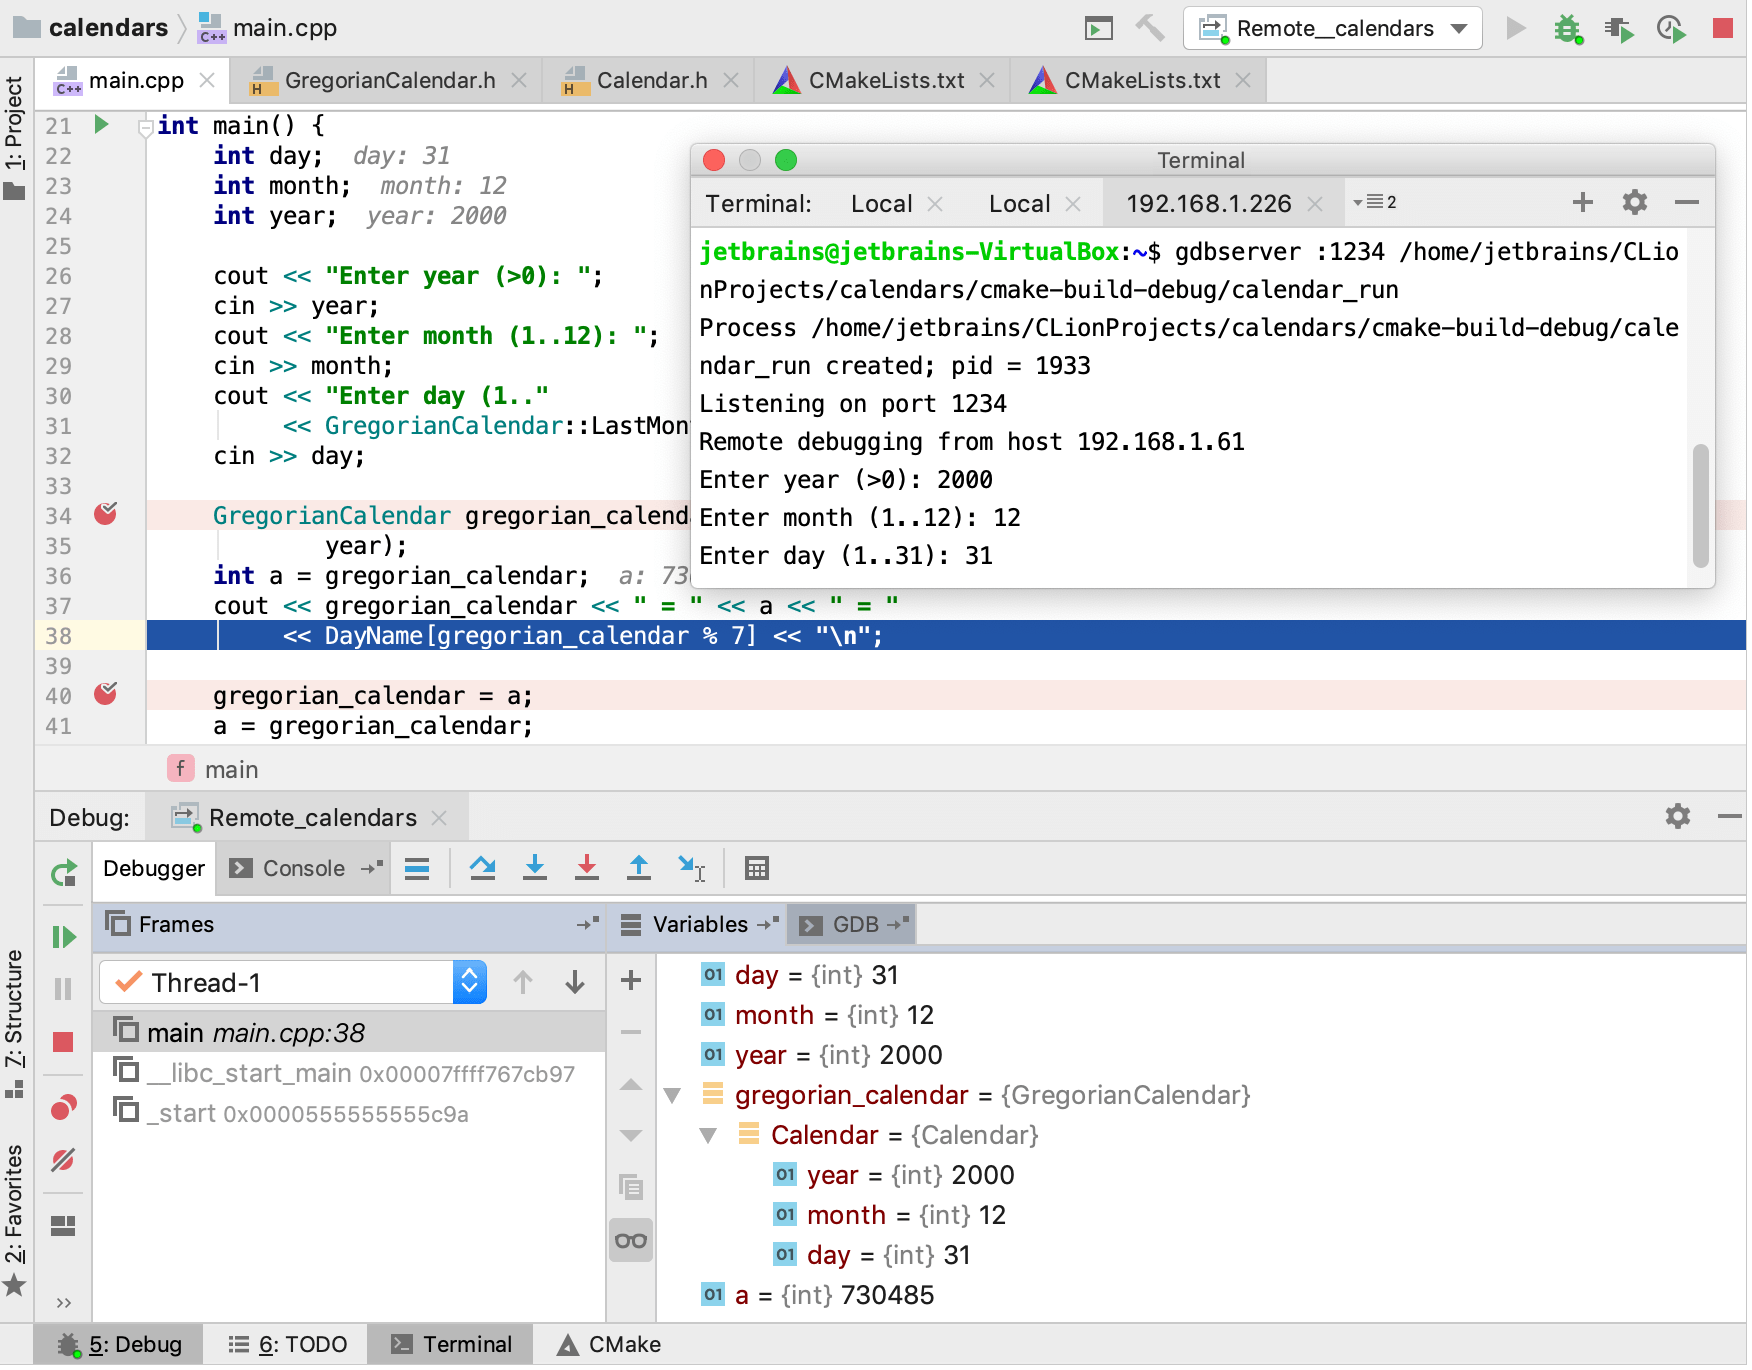This screenshot has width=1752, height=1370.
Task: Select the main breadcrumb below the editor
Action: (232, 768)
